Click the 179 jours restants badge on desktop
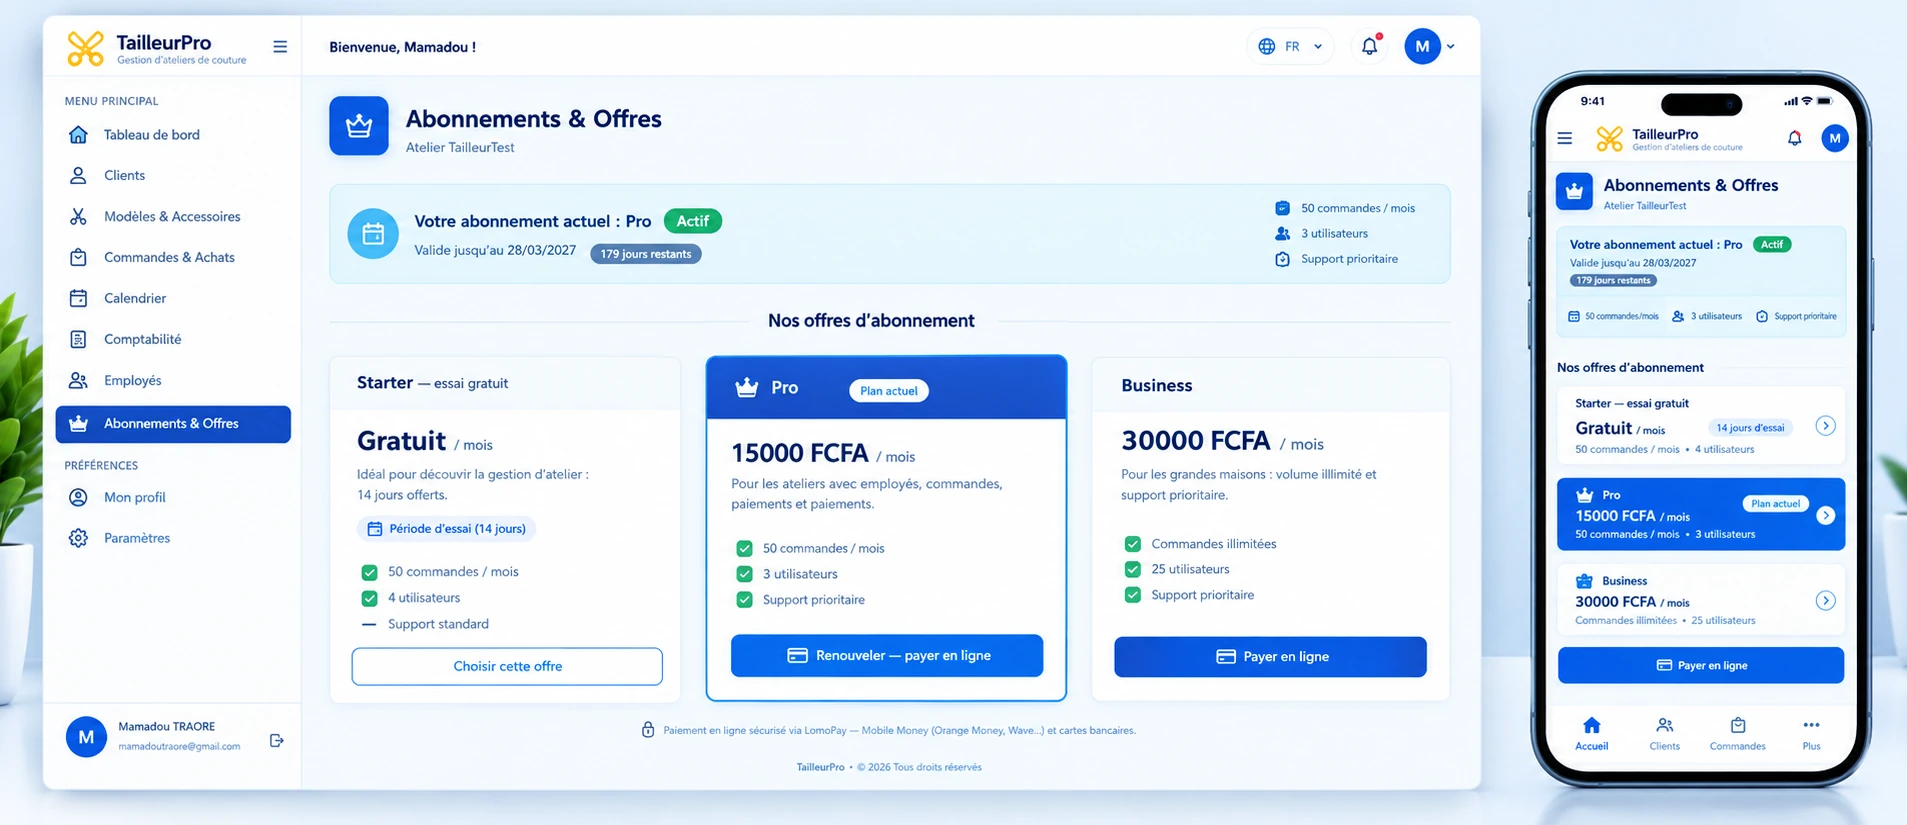Viewport: 1907px width, 825px height. coord(646,254)
